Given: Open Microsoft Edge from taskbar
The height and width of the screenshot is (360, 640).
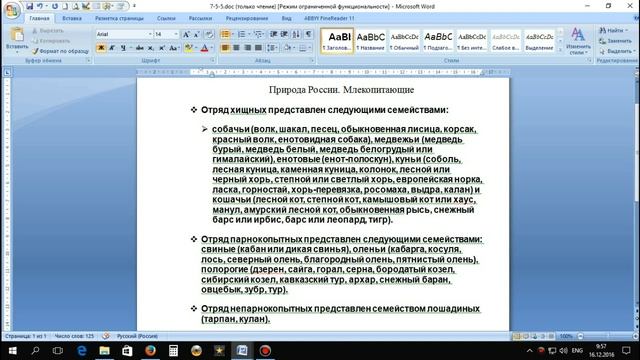Looking at the screenshot, I should tap(82, 350).
